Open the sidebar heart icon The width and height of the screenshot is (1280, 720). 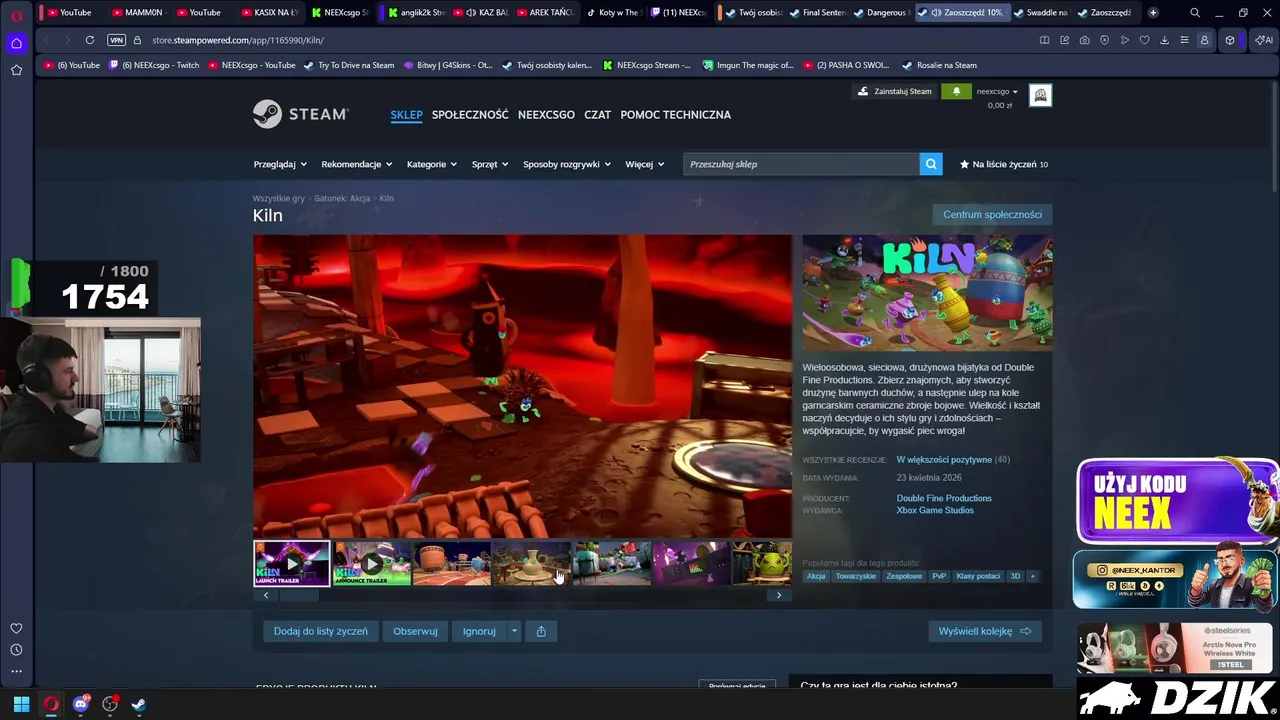click(16, 628)
